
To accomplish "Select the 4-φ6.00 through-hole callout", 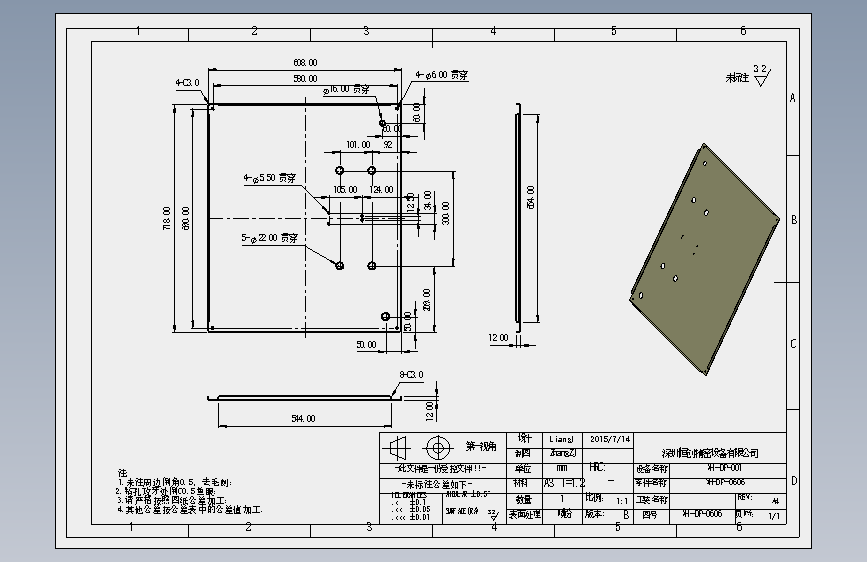I will (442, 75).
